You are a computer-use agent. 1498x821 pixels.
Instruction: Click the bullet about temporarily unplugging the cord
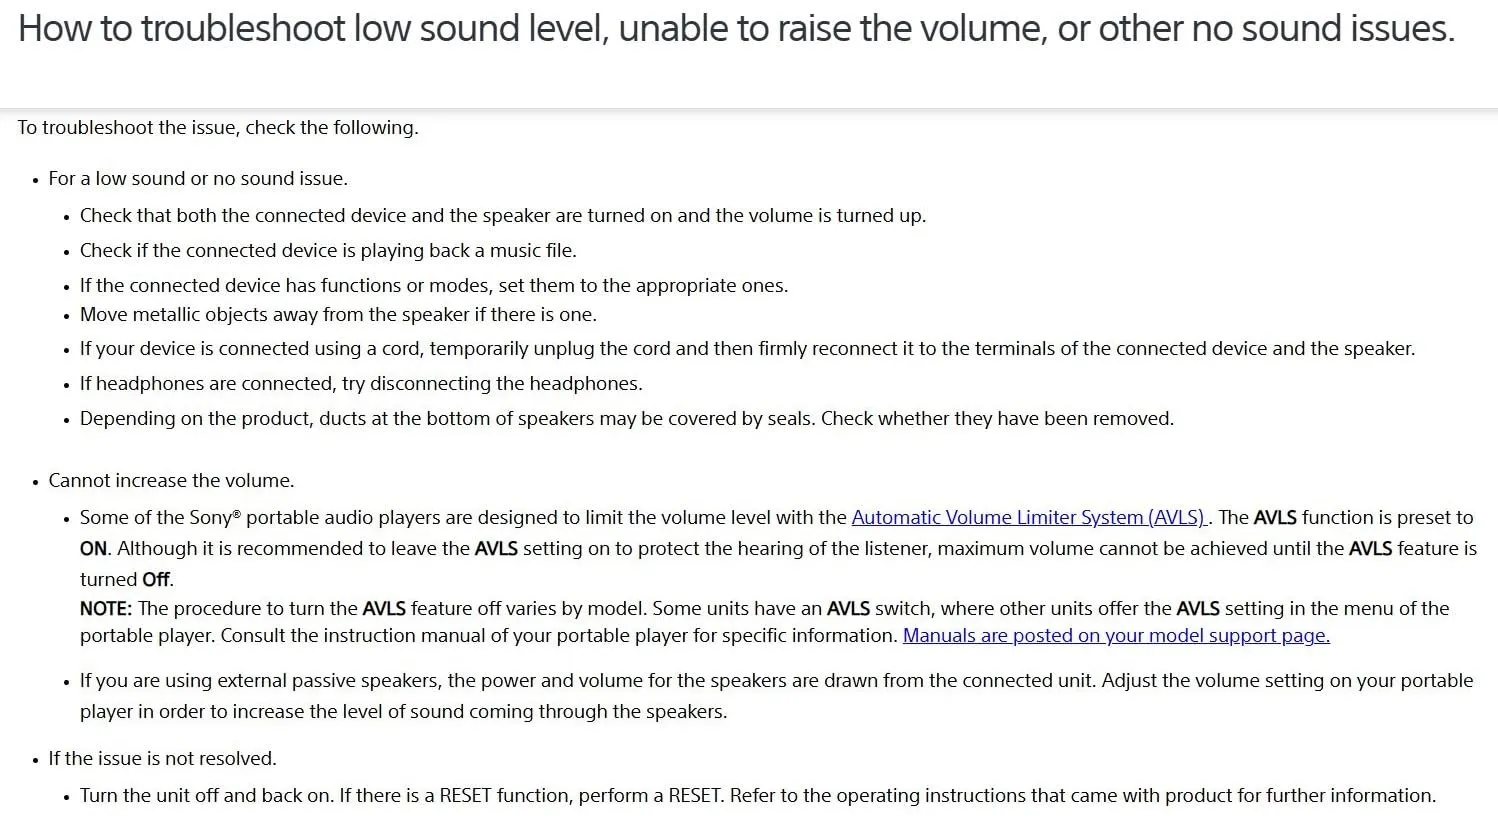[x=747, y=349]
